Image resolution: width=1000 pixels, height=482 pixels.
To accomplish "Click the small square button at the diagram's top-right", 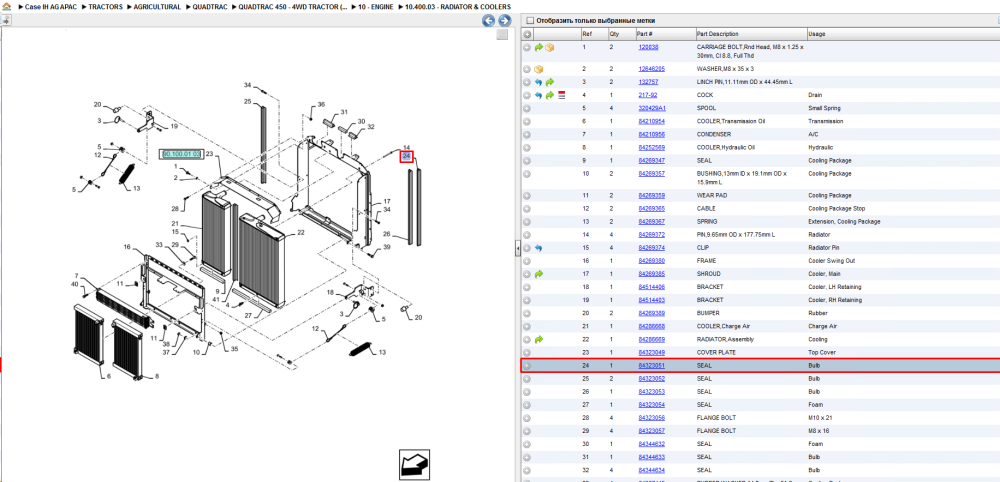I will pos(503,34).
